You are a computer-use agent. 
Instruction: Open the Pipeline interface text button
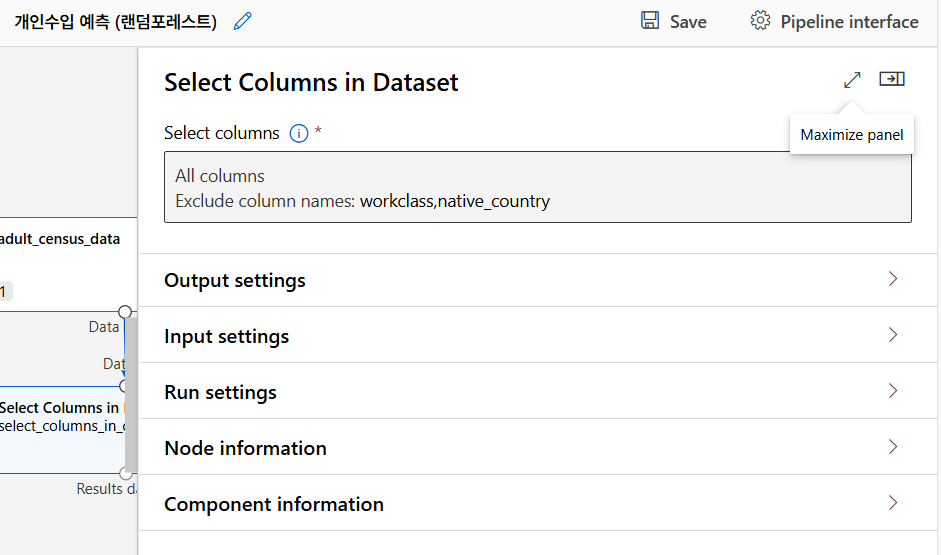pyautogui.click(x=849, y=22)
